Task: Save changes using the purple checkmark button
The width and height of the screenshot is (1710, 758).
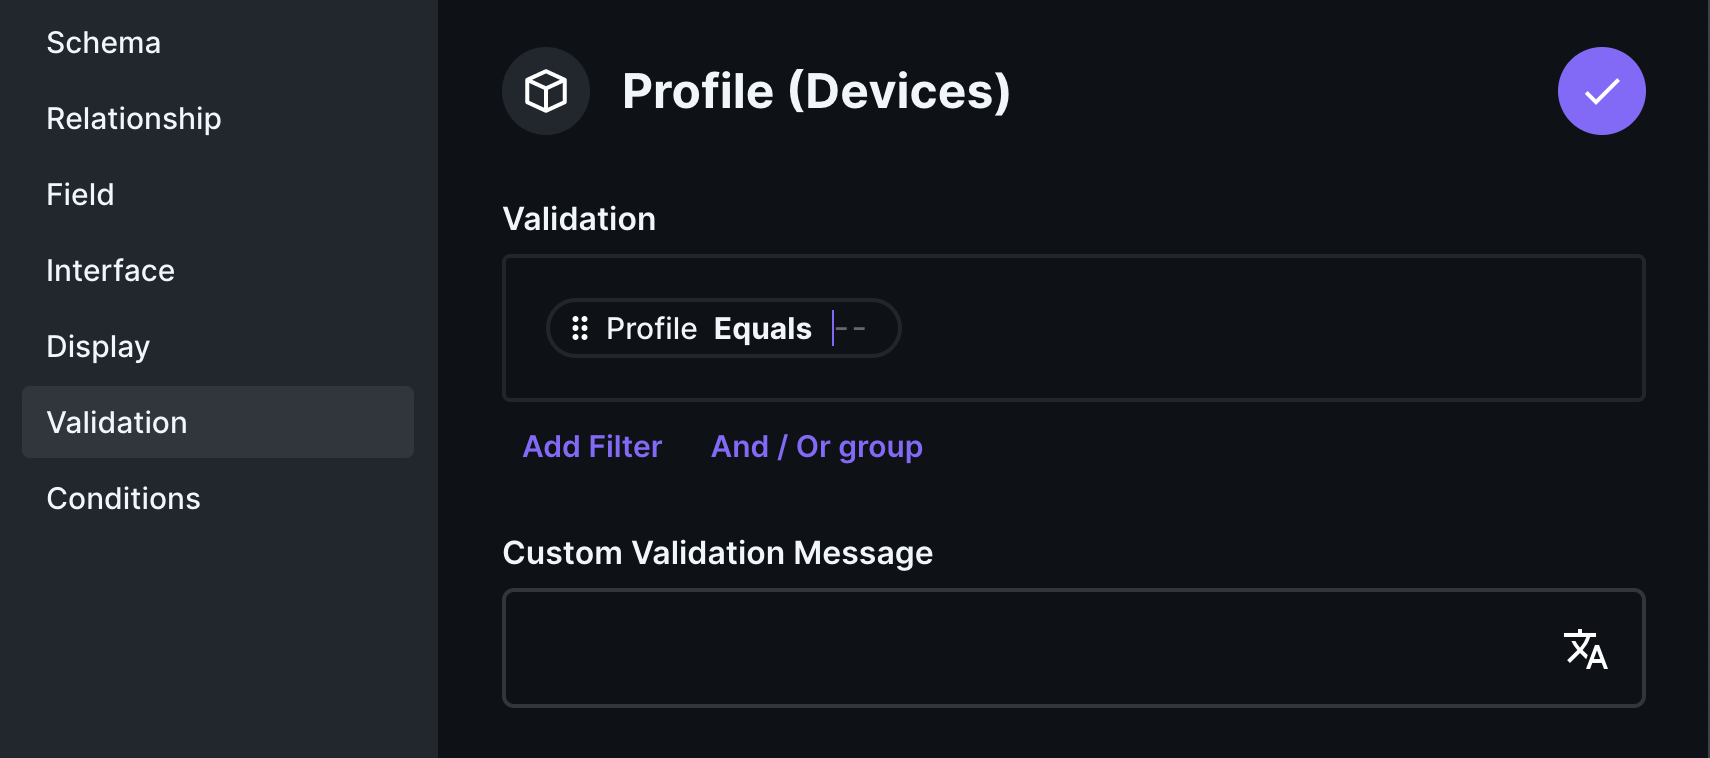Action: [x=1600, y=91]
